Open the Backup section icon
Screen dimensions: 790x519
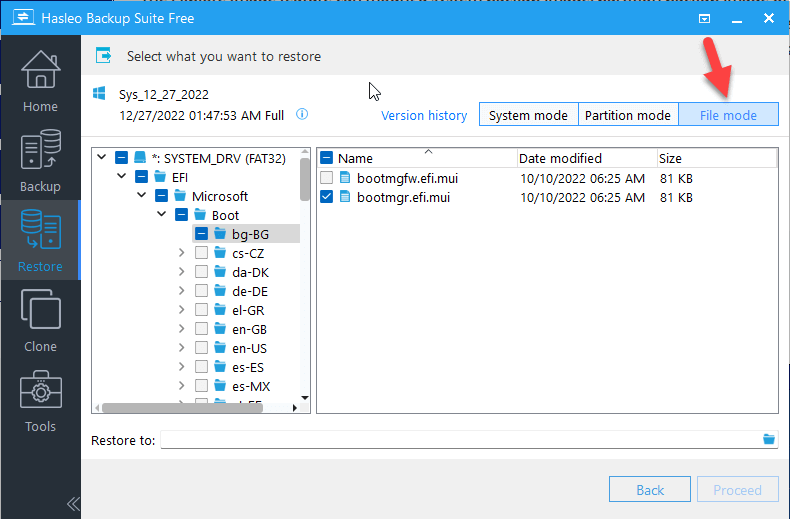tap(40, 160)
